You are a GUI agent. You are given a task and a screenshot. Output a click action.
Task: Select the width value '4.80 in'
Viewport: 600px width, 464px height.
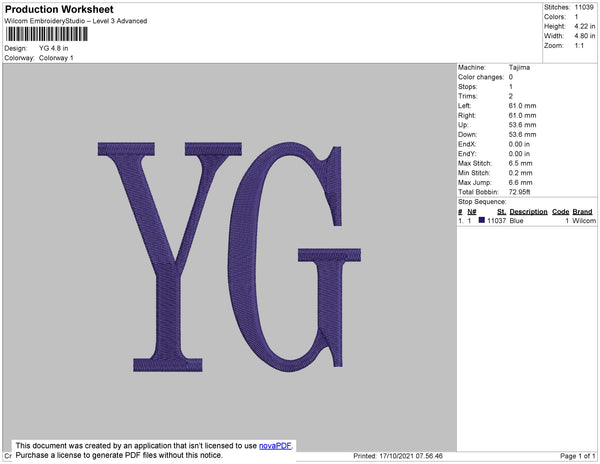coord(585,36)
